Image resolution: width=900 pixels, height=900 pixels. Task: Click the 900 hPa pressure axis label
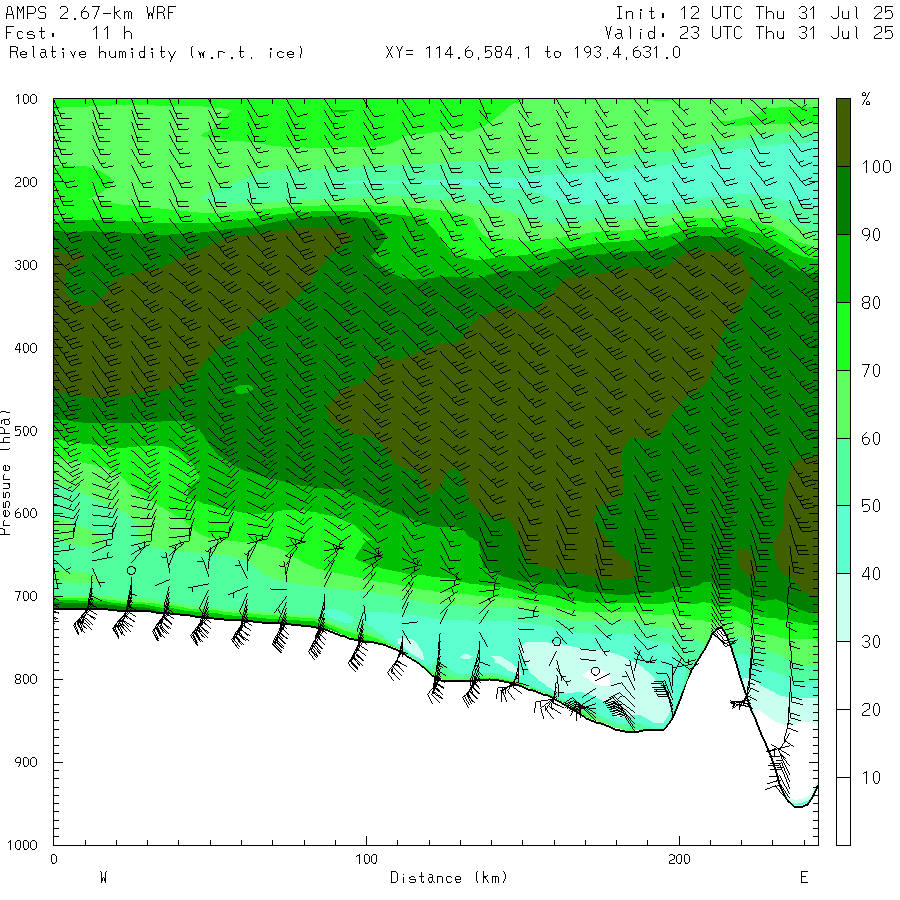click(x=26, y=762)
